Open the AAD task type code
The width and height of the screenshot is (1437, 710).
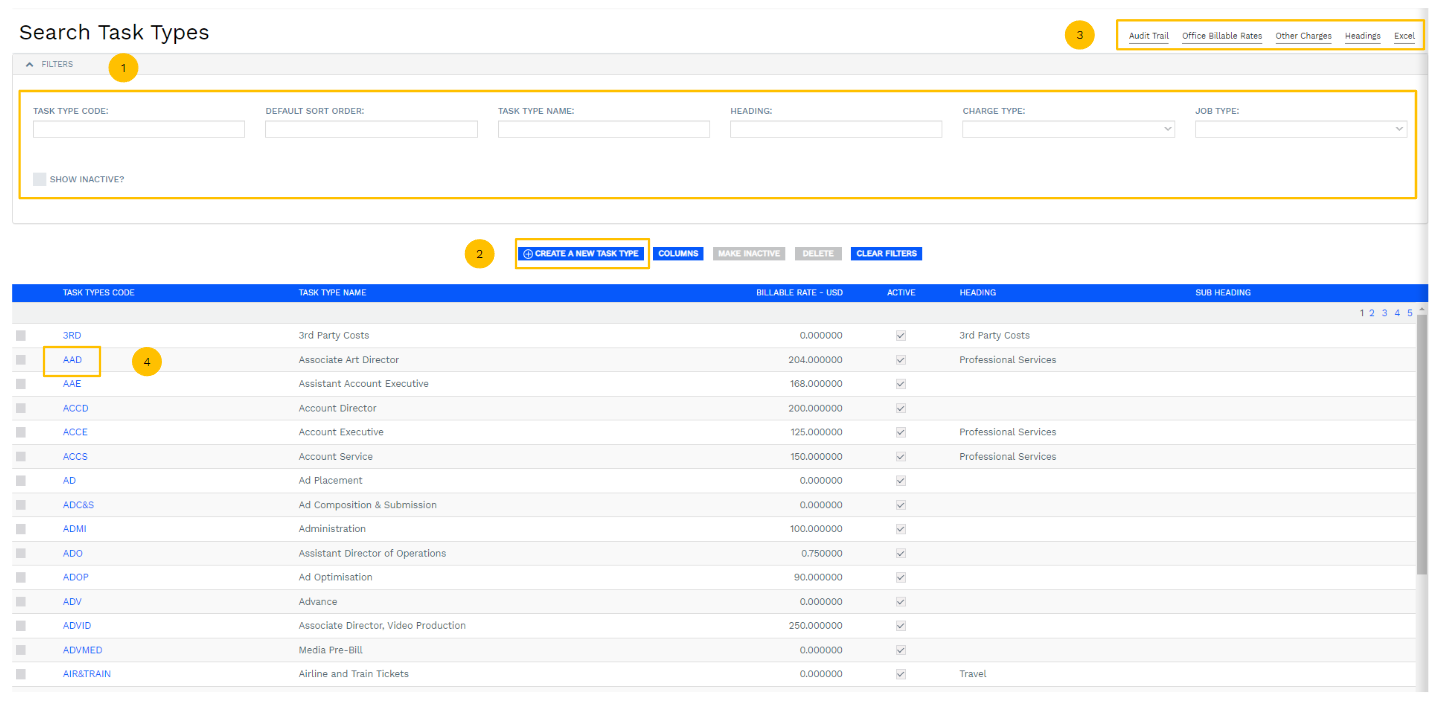tap(72, 360)
